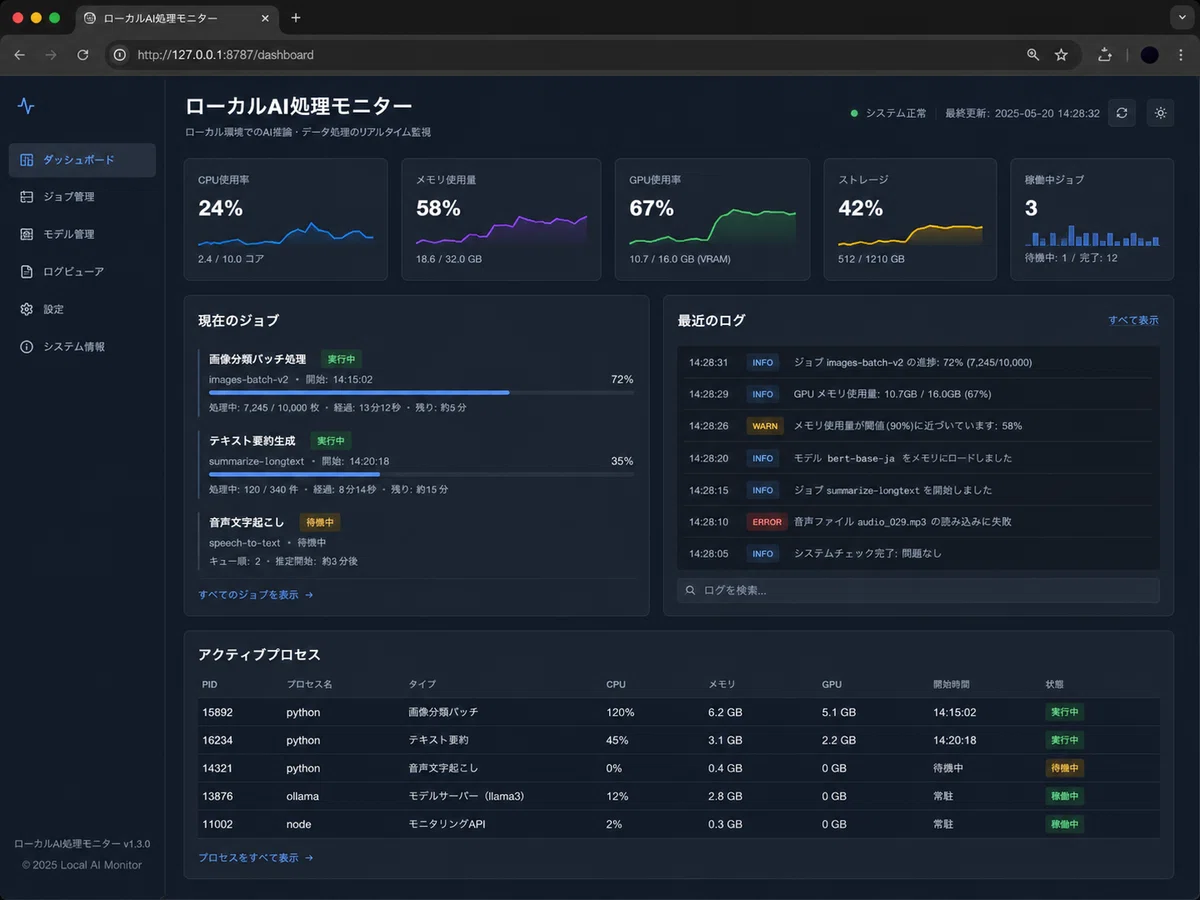
Task: Click the WARN badge in the 14:28:26 log
Action: coord(765,426)
